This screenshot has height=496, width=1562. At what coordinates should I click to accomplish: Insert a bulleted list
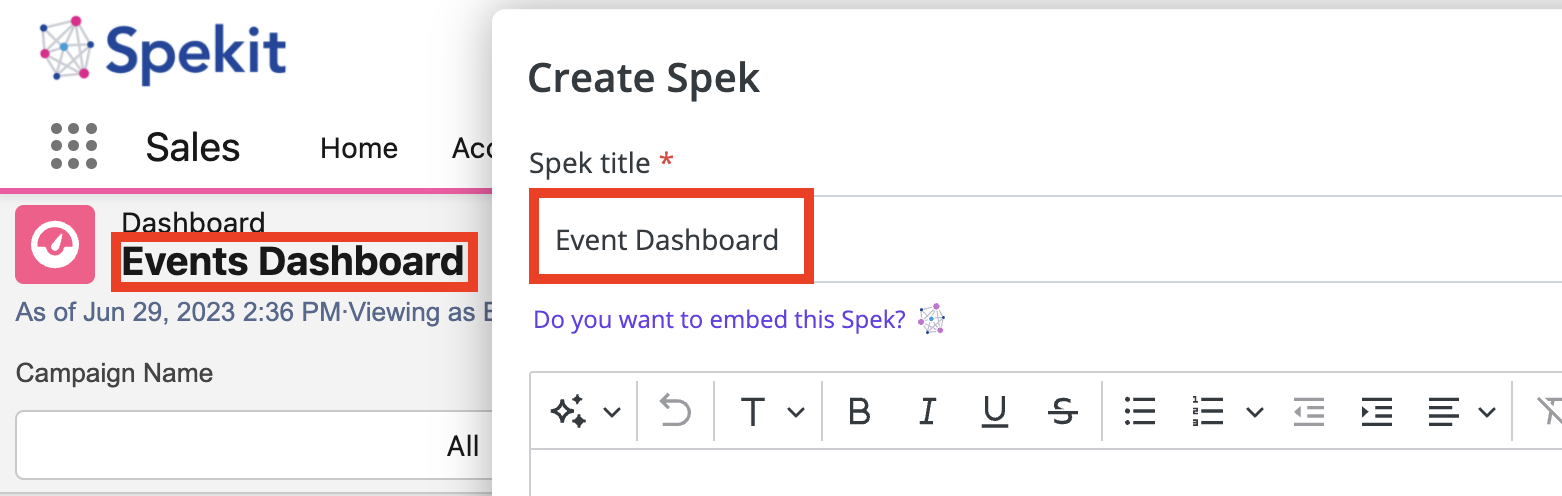(1140, 411)
